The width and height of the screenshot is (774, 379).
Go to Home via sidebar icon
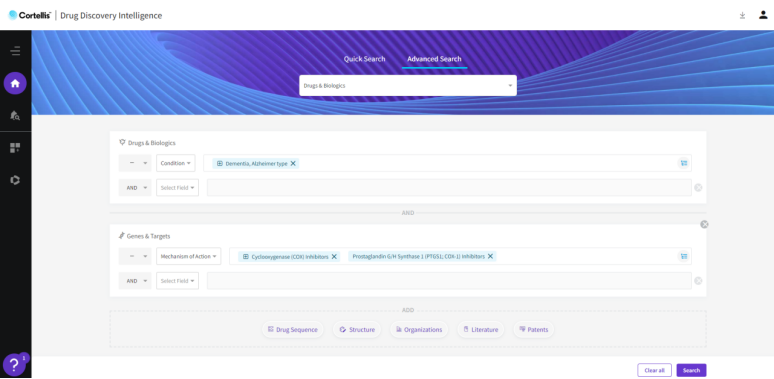[x=15, y=83]
